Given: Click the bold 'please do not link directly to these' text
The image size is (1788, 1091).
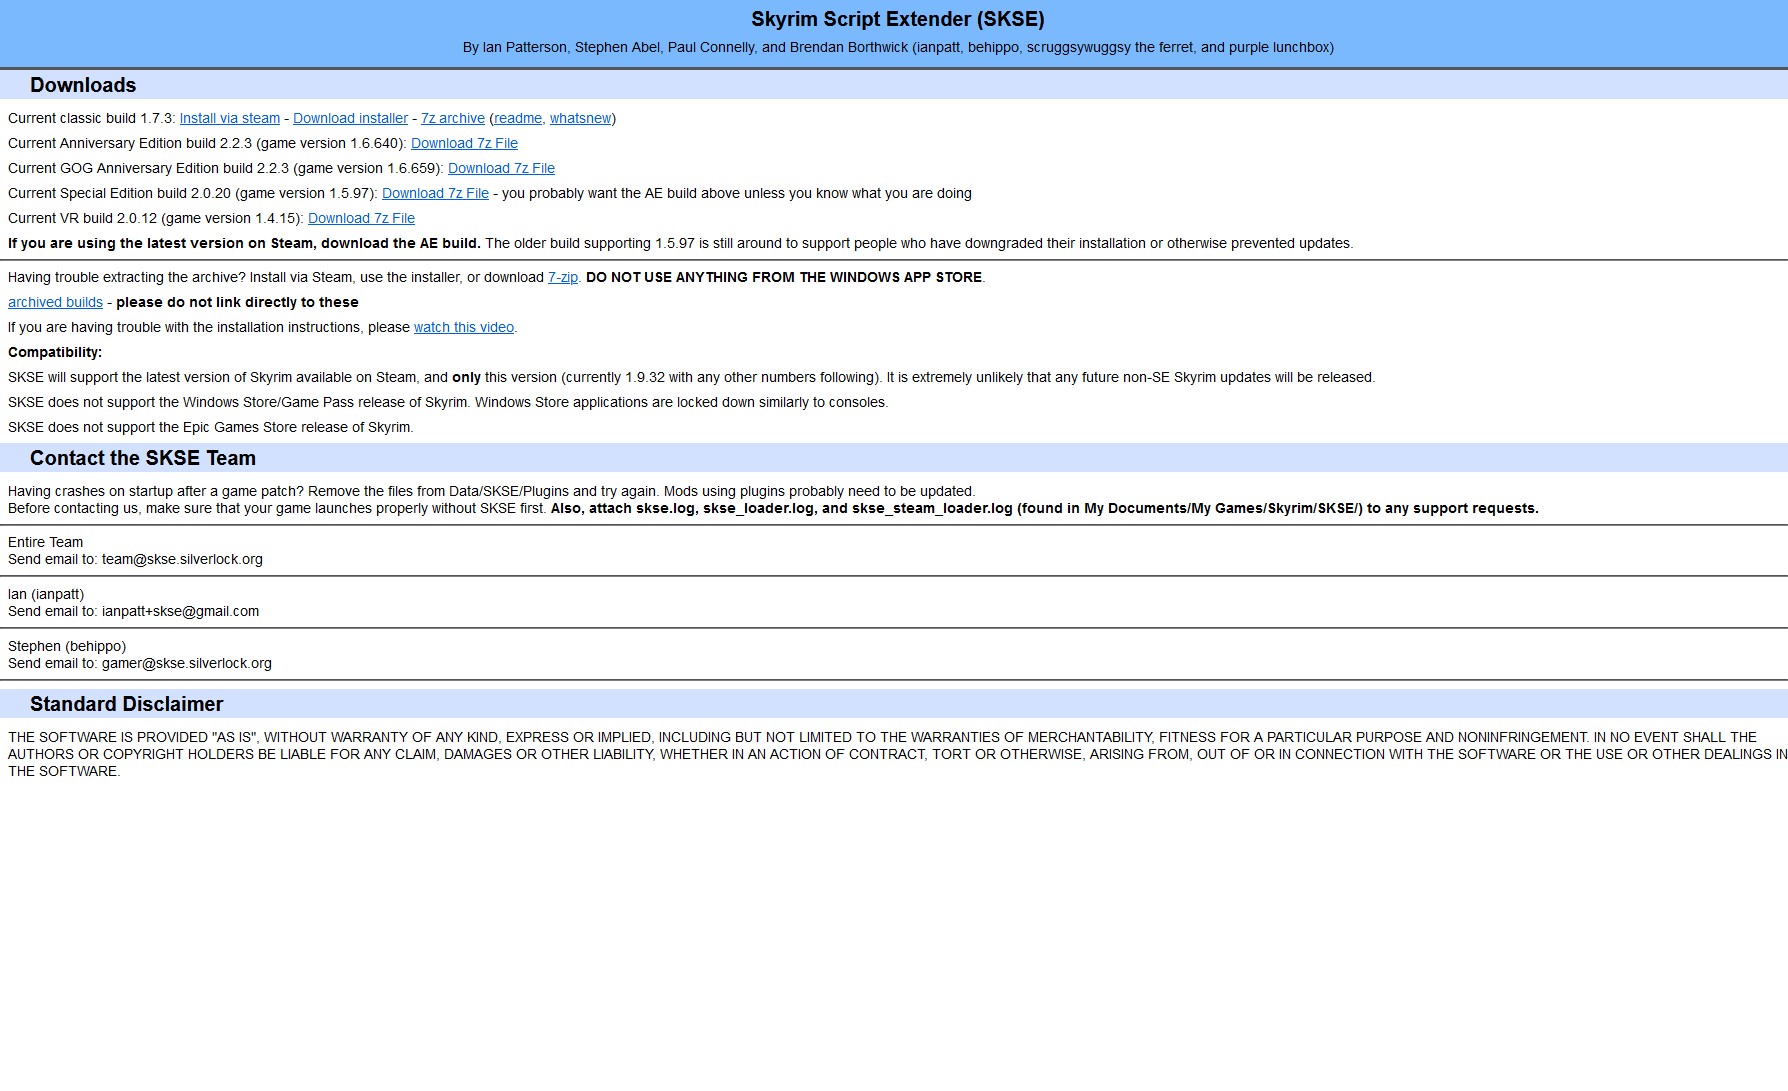Looking at the screenshot, I should (x=237, y=302).
